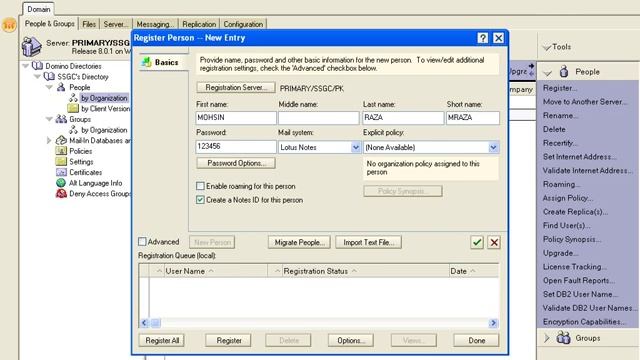The height and width of the screenshot is (360, 640).
Task: Click the by Client Version folder icon
Action: [x=73, y=108]
